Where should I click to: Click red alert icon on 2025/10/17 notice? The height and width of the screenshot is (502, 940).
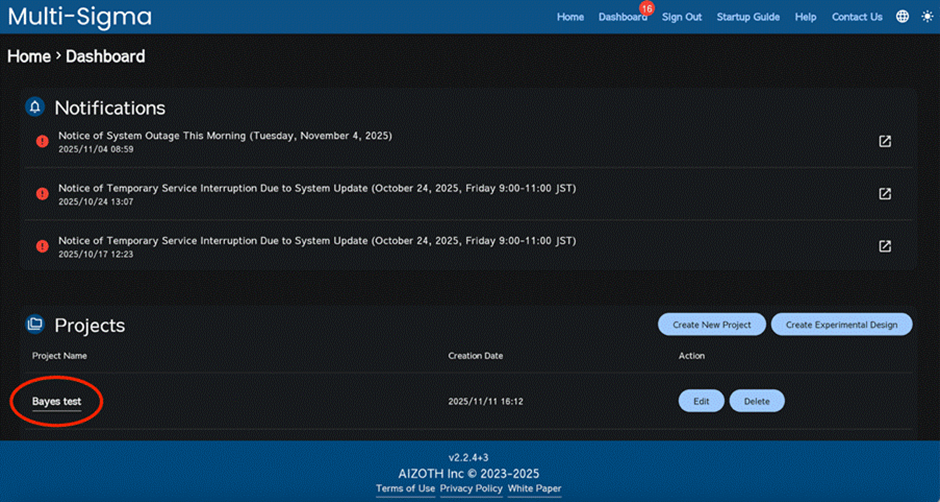(42, 246)
